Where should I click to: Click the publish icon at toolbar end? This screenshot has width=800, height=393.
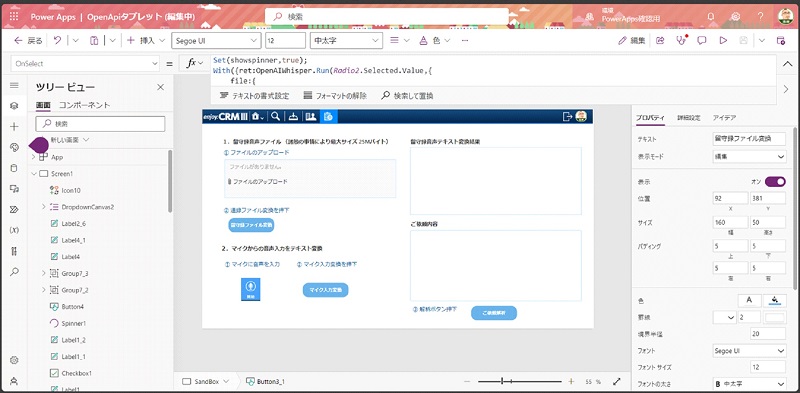tap(780, 40)
